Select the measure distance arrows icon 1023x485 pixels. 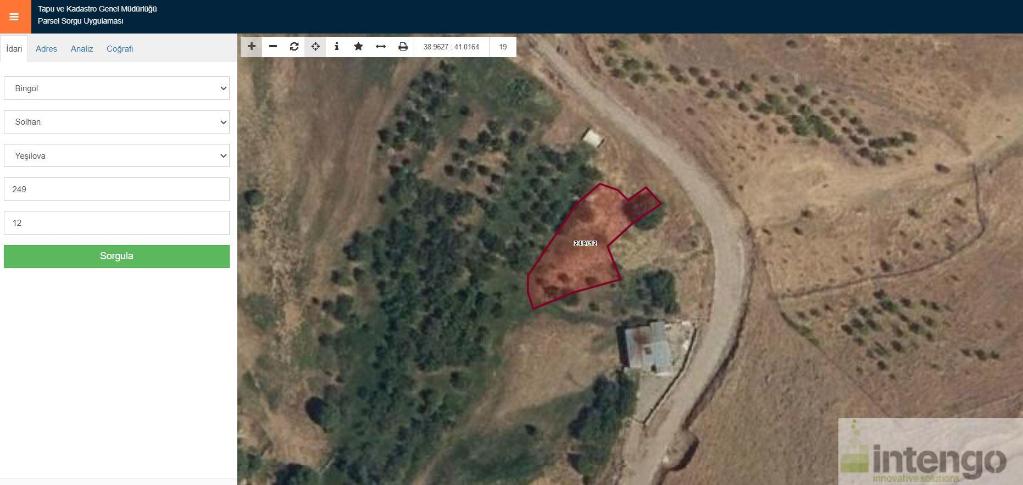click(x=381, y=46)
